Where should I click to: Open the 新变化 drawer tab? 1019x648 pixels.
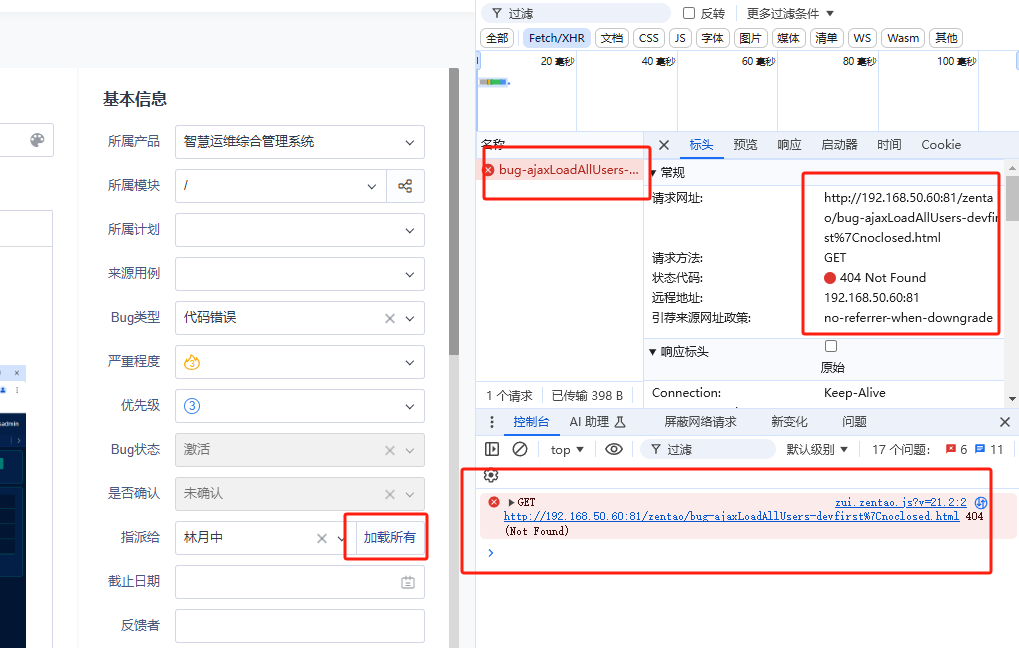(x=789, y=422)
